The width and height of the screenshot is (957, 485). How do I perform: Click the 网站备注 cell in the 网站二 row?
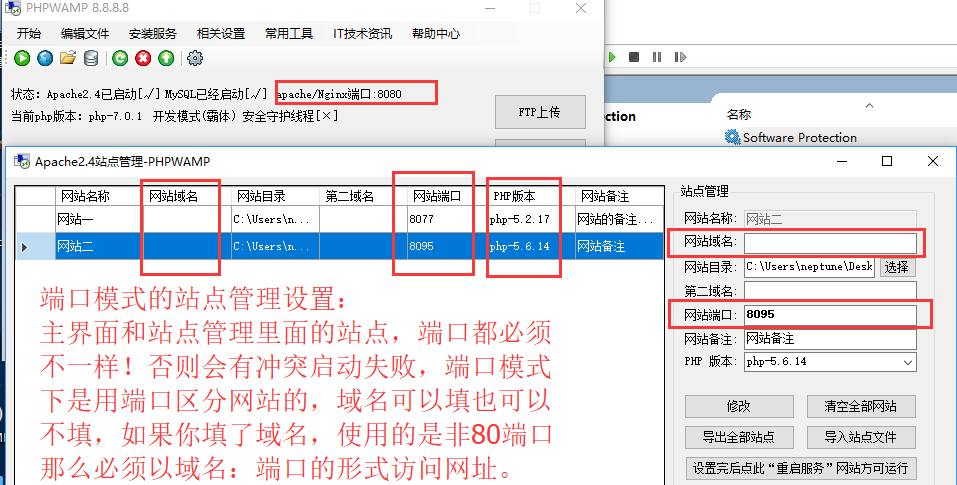(619, 246)
